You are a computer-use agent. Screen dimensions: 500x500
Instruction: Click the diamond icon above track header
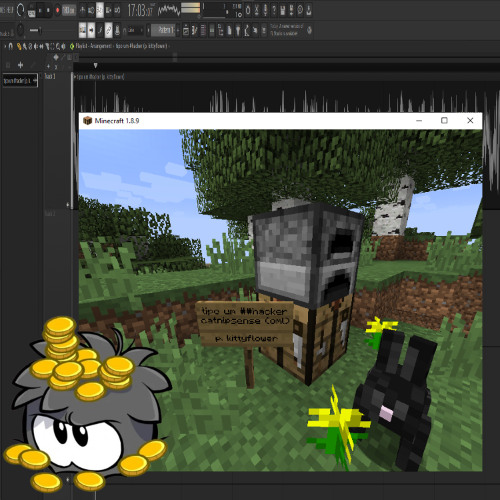coord(56,57)
